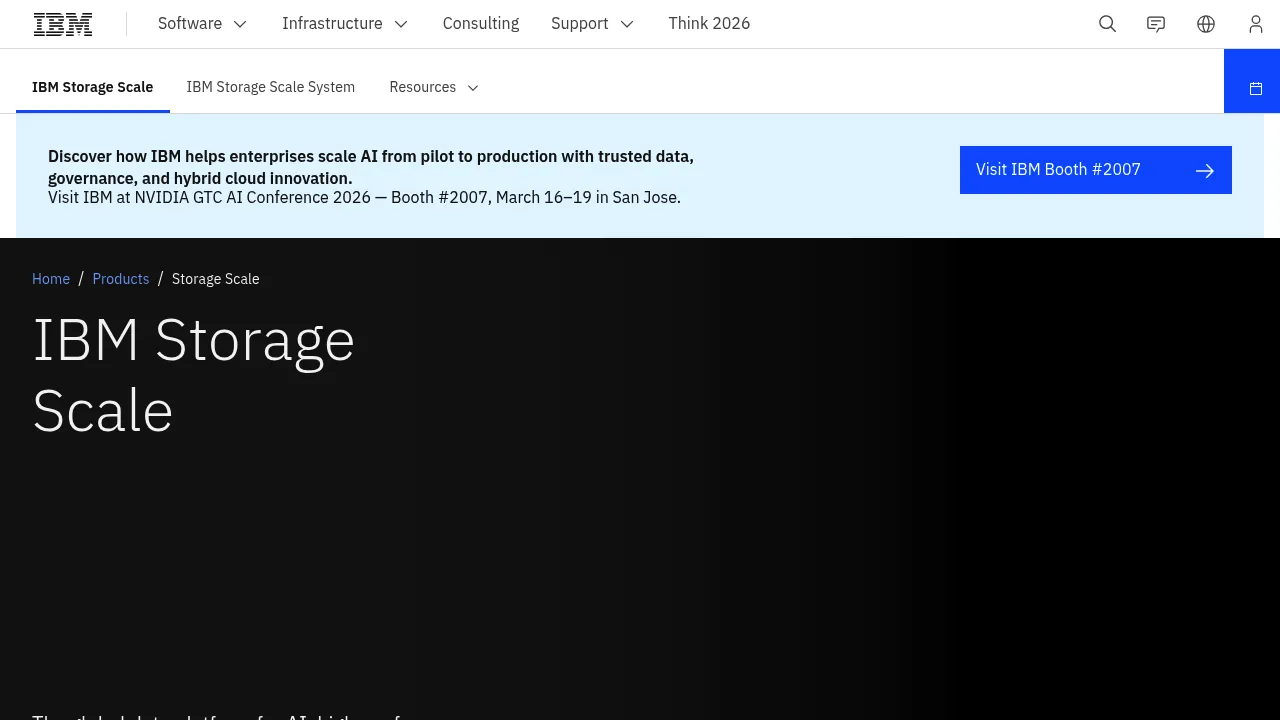This screenshot has height=720, width=1280.
Task: Click the Storage Scale breadcrumb text
Action: tap(216, 279)
